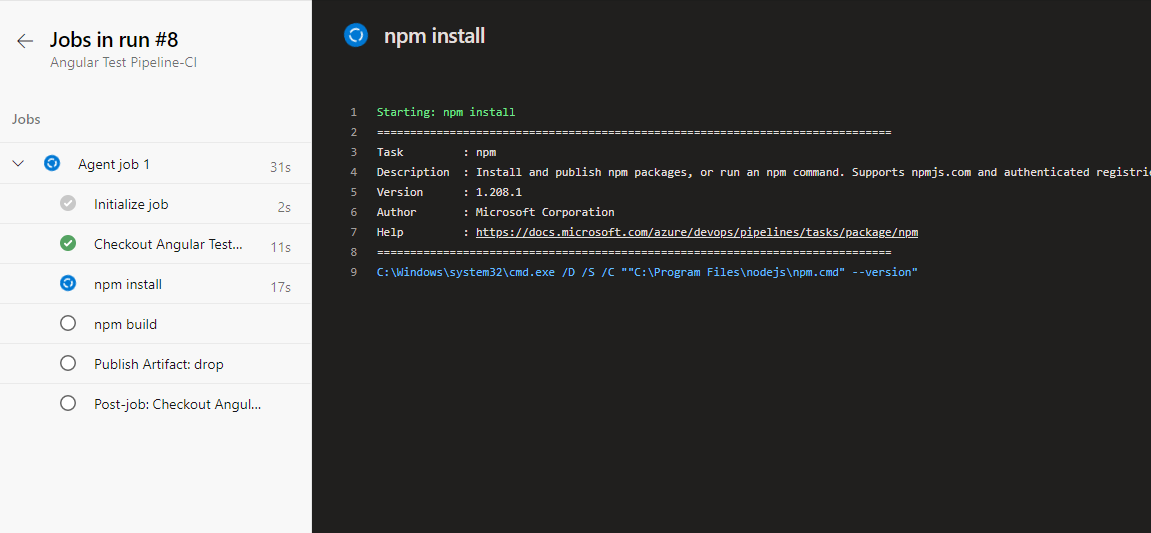Click Post-job Checkout pending circle icon
1151x533 pixels.
[x=68, y=404]
